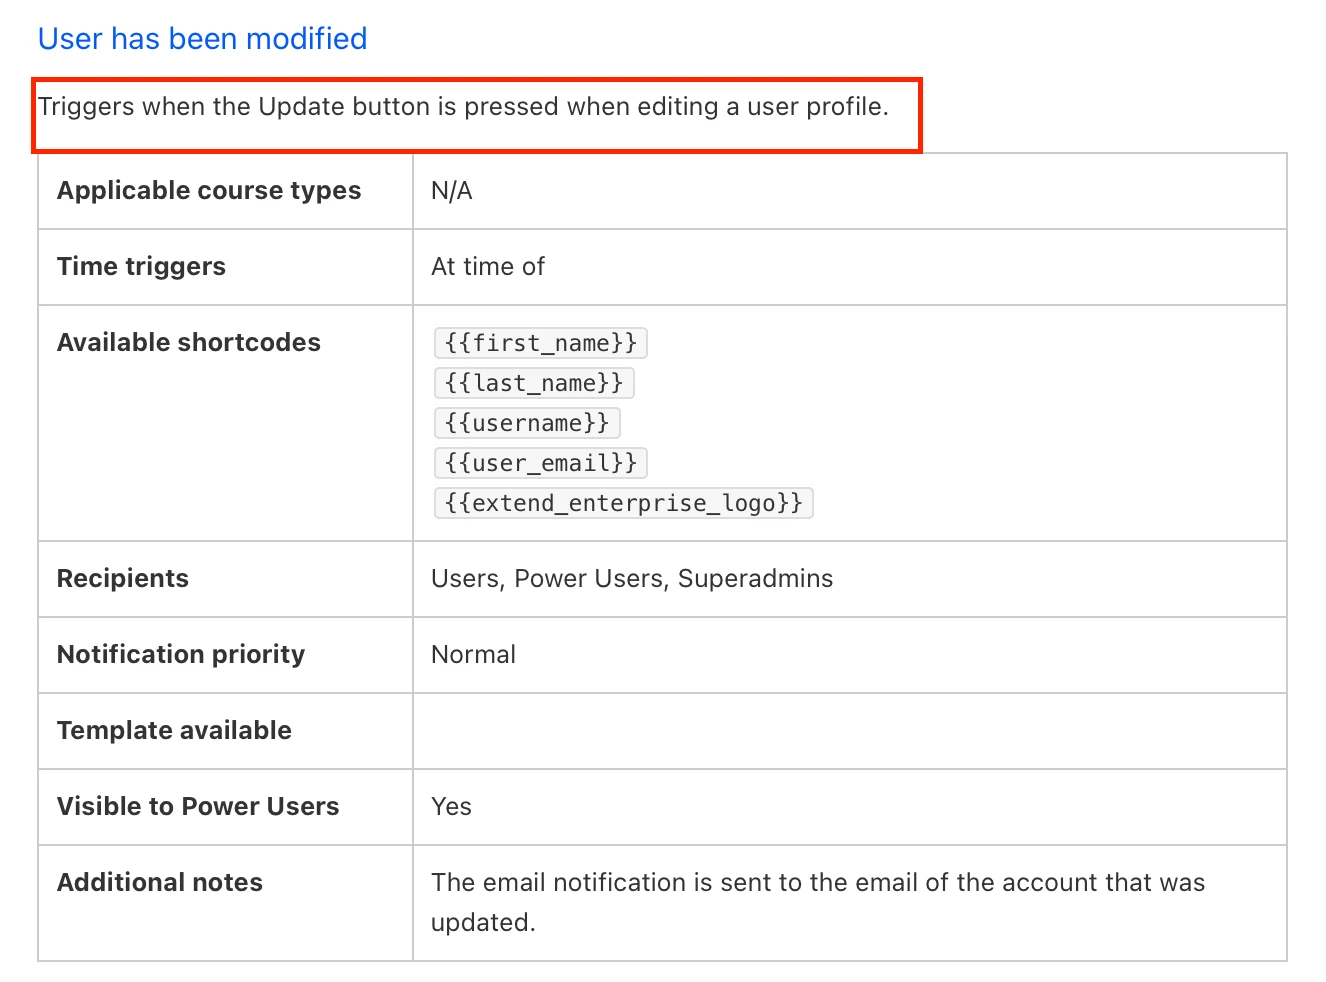Click the 'Available shortcodes' row label
Viewport: 1326px width, 982px height.
tap(189, 343)
